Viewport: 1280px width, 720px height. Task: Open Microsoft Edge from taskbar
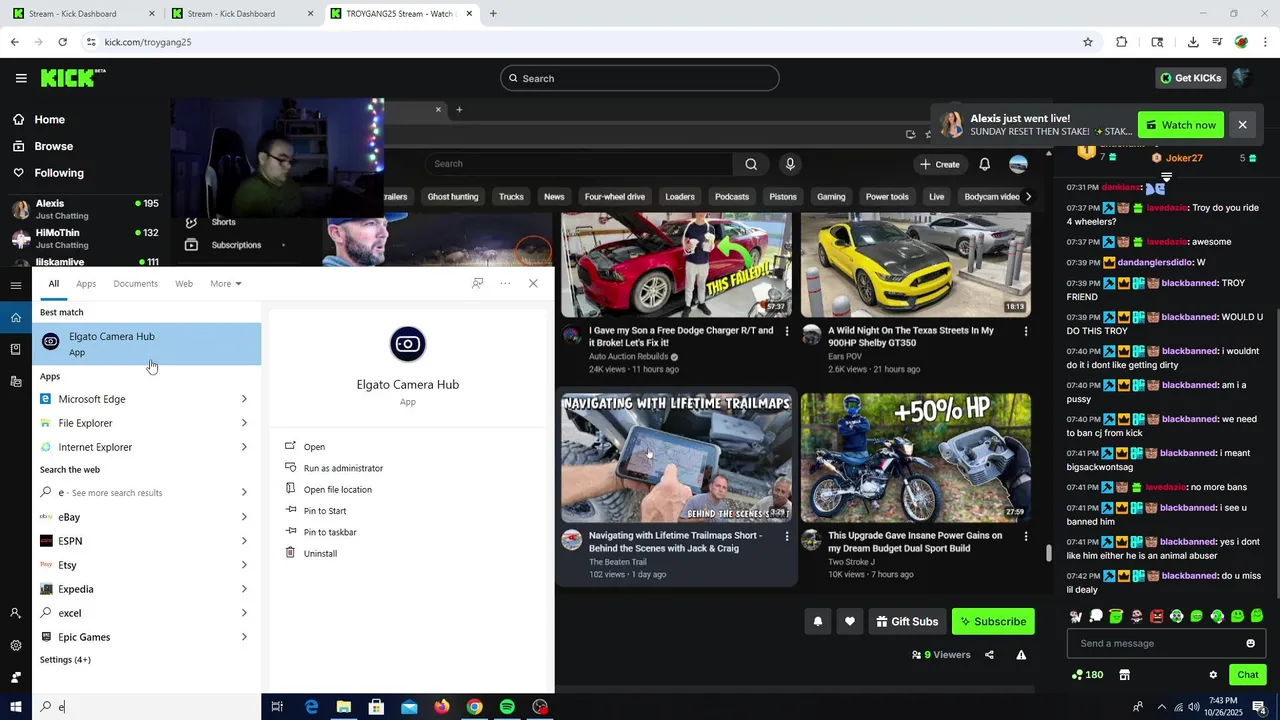(x=311, y=707)
